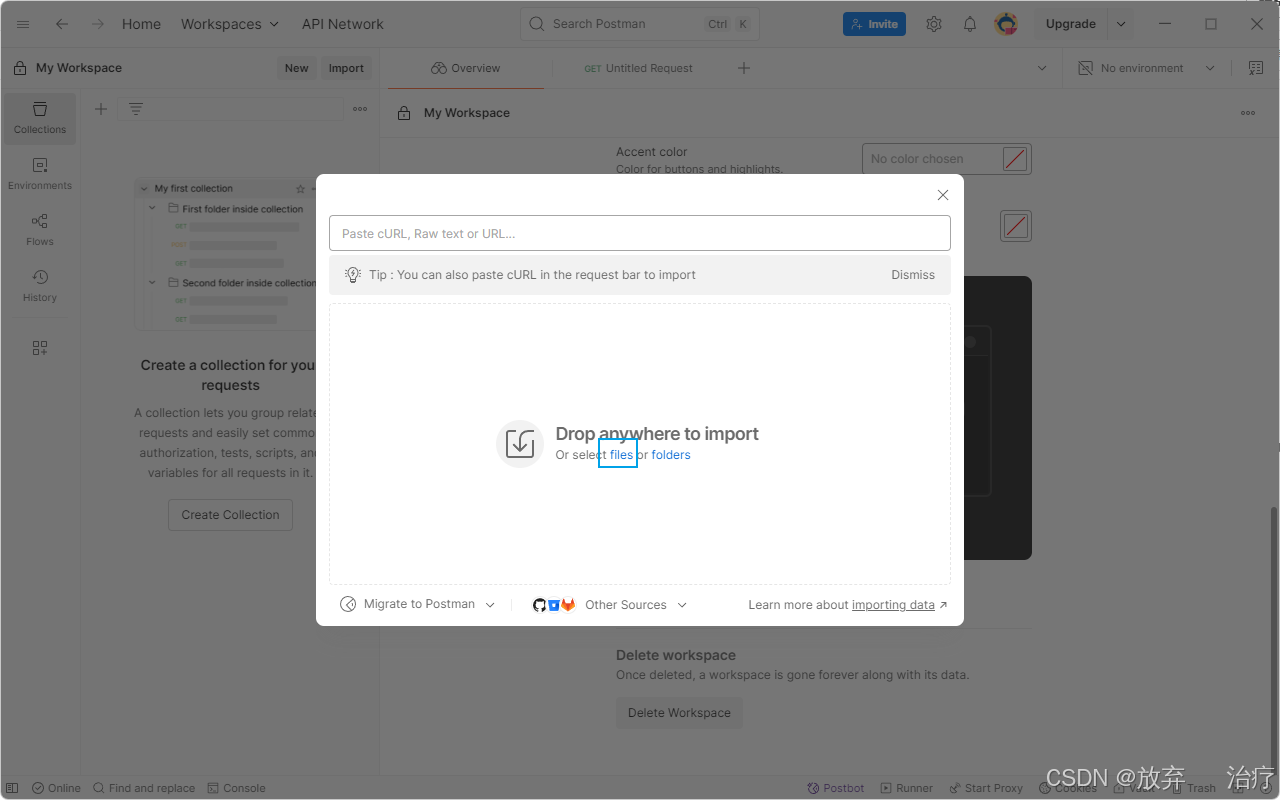Click the second slashed color swatch
The height and width of the screenshot is (800, 1280).
(1016, 226)
